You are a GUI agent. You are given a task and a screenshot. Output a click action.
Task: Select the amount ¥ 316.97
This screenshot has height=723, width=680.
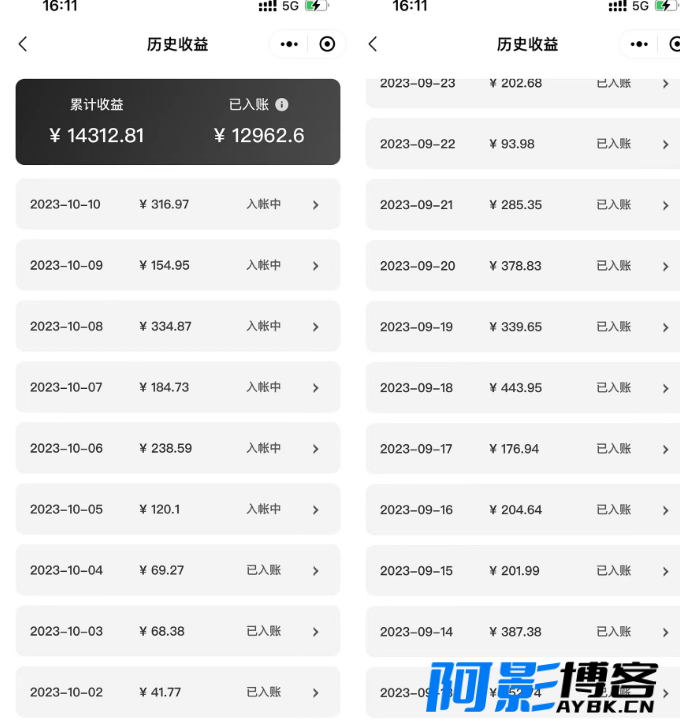(164, 204)
